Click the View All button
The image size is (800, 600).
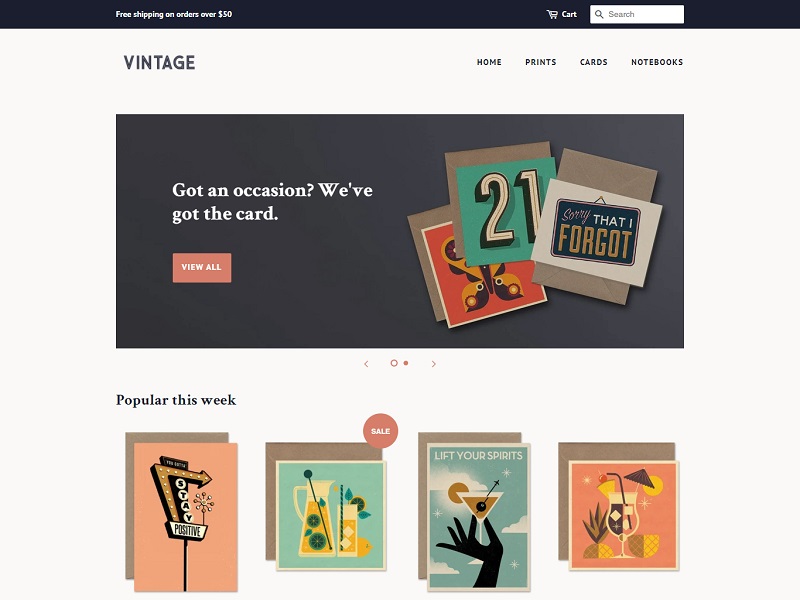point(202,267)
